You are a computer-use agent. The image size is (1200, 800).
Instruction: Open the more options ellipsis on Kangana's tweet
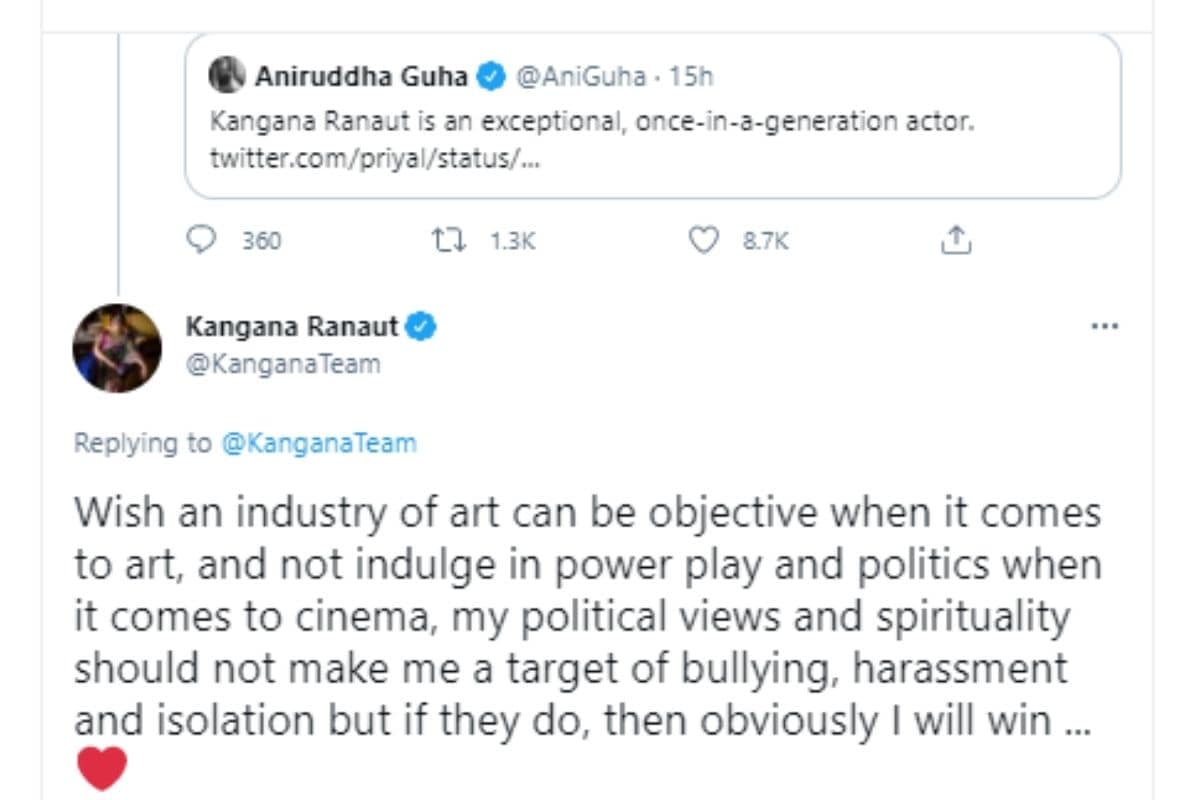tap(1104, 327)
